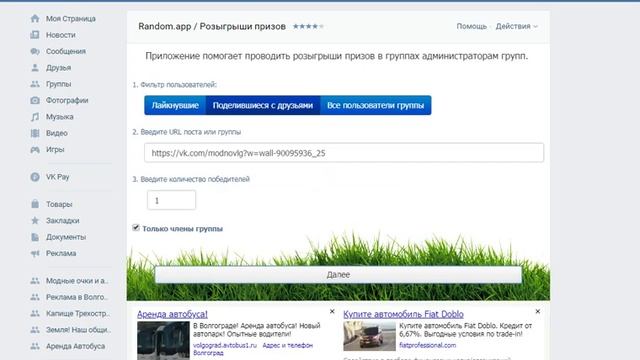Image resolution: width=640 pixels, height=360 pixels.
Task: Click group icon beside Земля! Наш общи
Action: pos(35,330)
